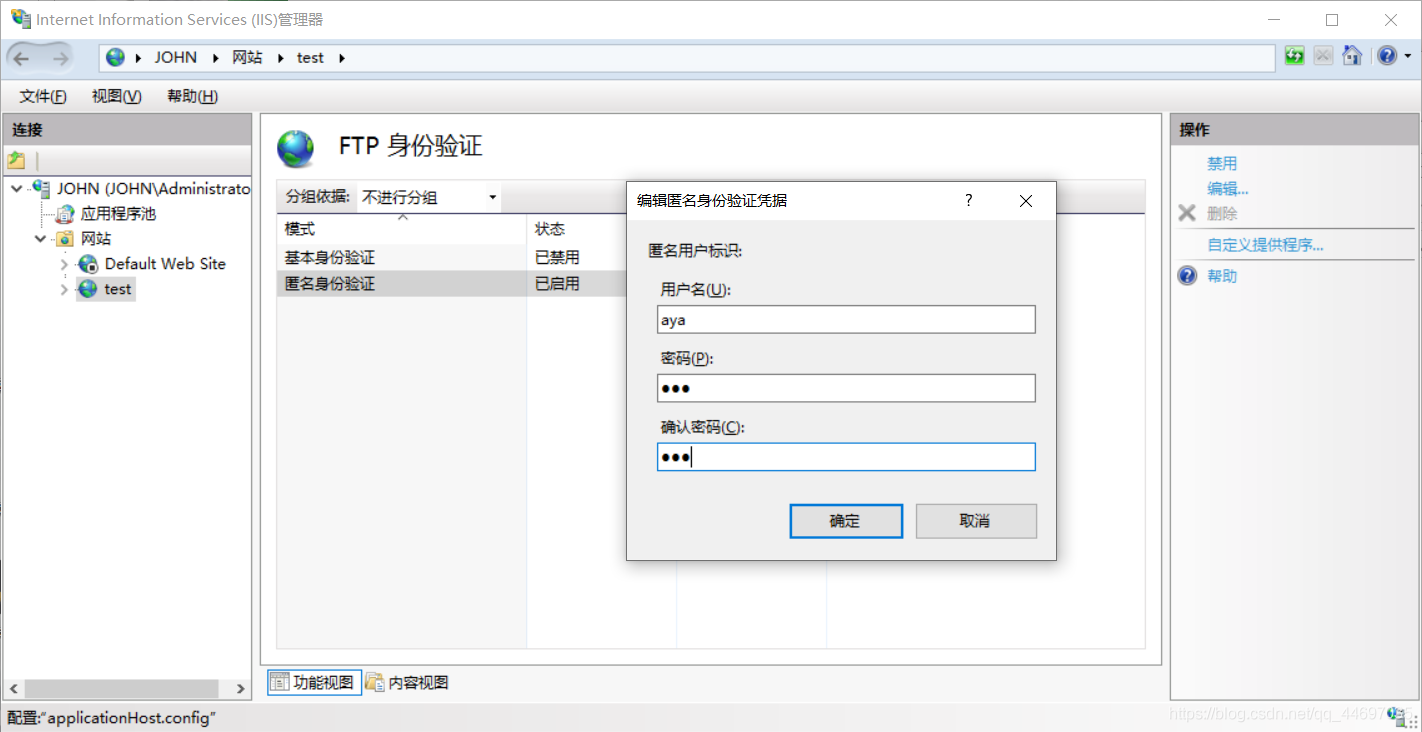Switch to the 内容视图 tab
Viewport: 1422px width, 732px height.
407,682
